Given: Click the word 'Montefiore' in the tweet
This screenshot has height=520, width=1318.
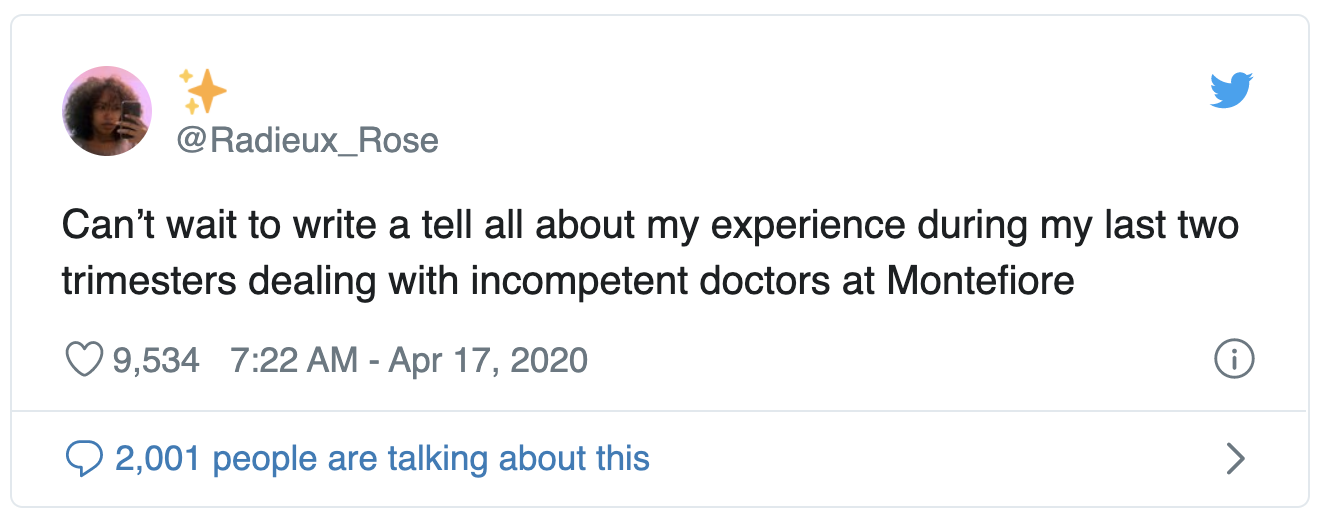Looking at the screenshot, I should pyautogui.click(x=980, y=281).
